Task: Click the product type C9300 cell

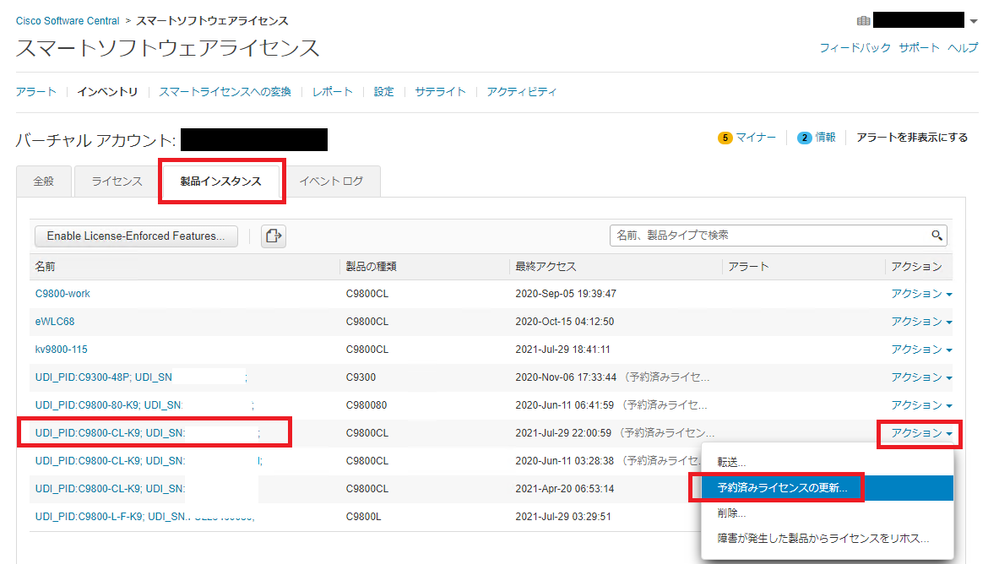Action: (361, 377)
